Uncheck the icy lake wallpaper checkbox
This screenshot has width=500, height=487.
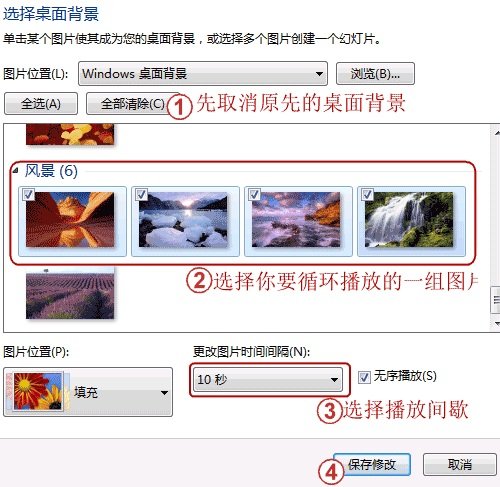coord(141,194)
